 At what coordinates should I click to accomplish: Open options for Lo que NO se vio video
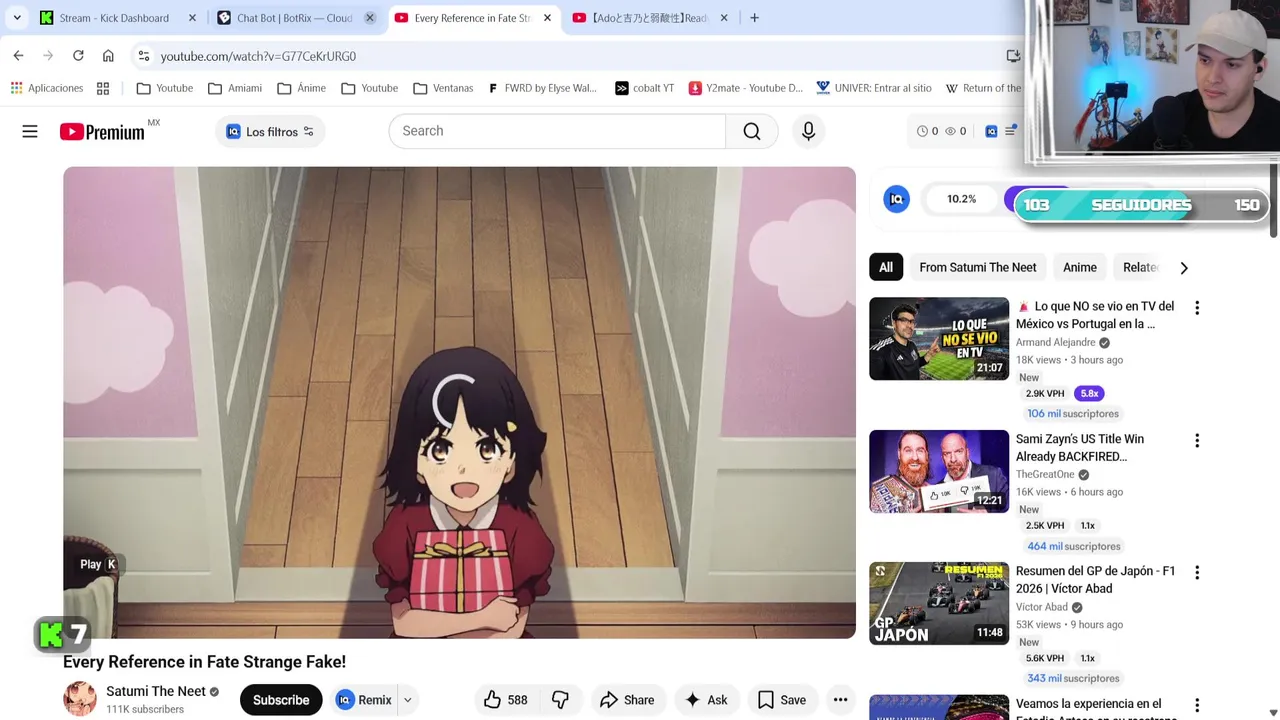(x=1197, y=308)
